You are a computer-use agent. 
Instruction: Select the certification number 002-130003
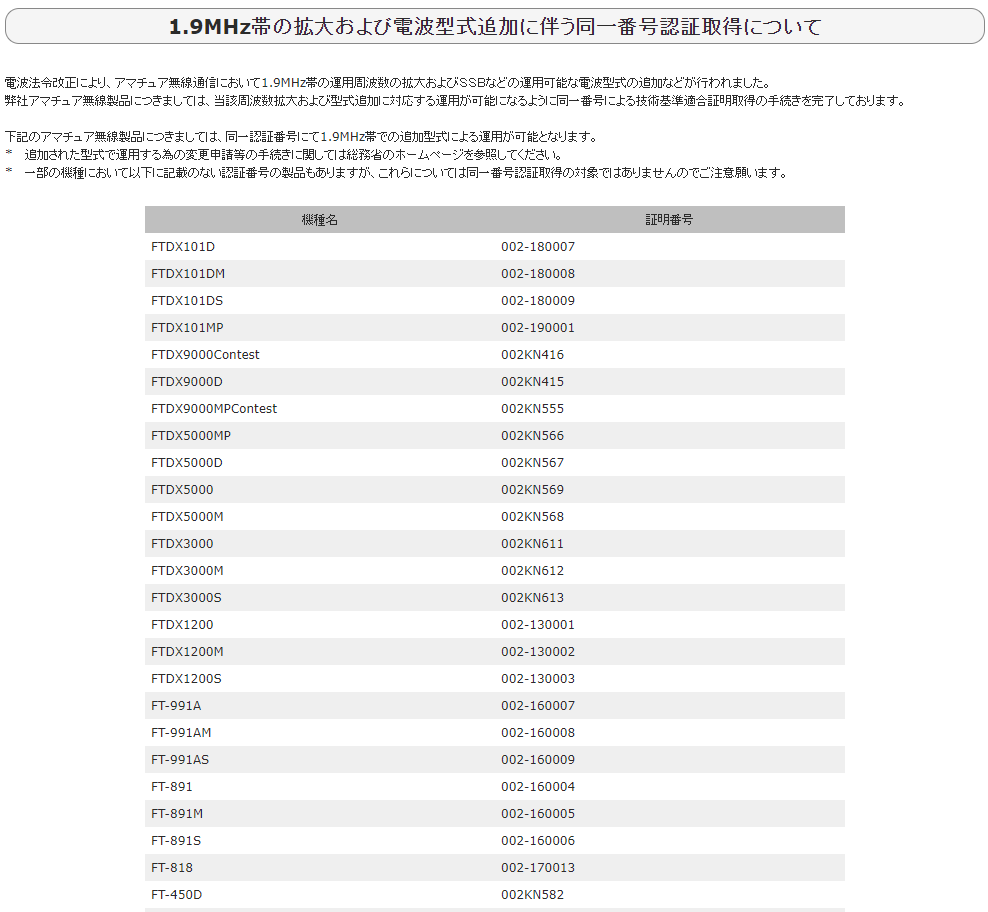538,679
